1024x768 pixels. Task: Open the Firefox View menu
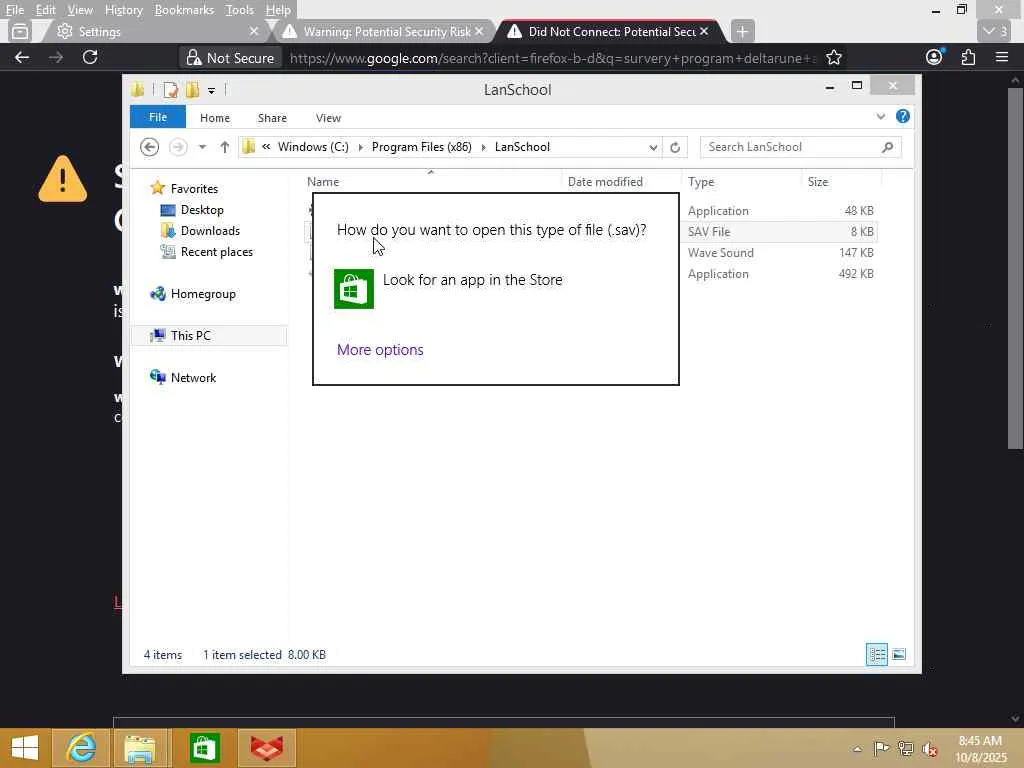80,10
